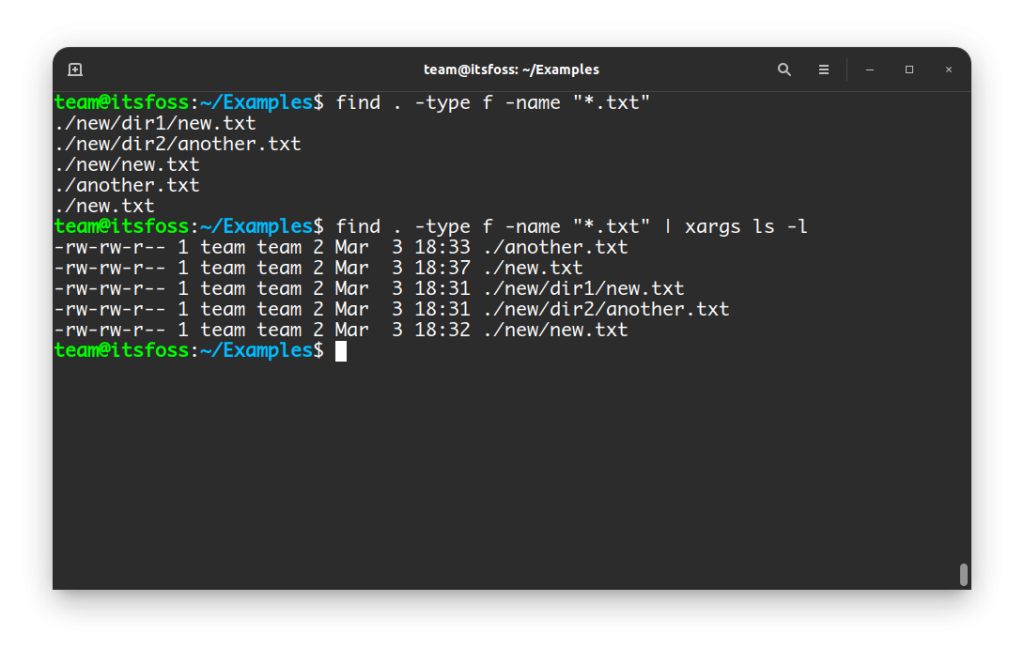The image size is (1024, 648).
Task: Open the terminal search with the magnifier icon
Action: click(x=784, y=69)
